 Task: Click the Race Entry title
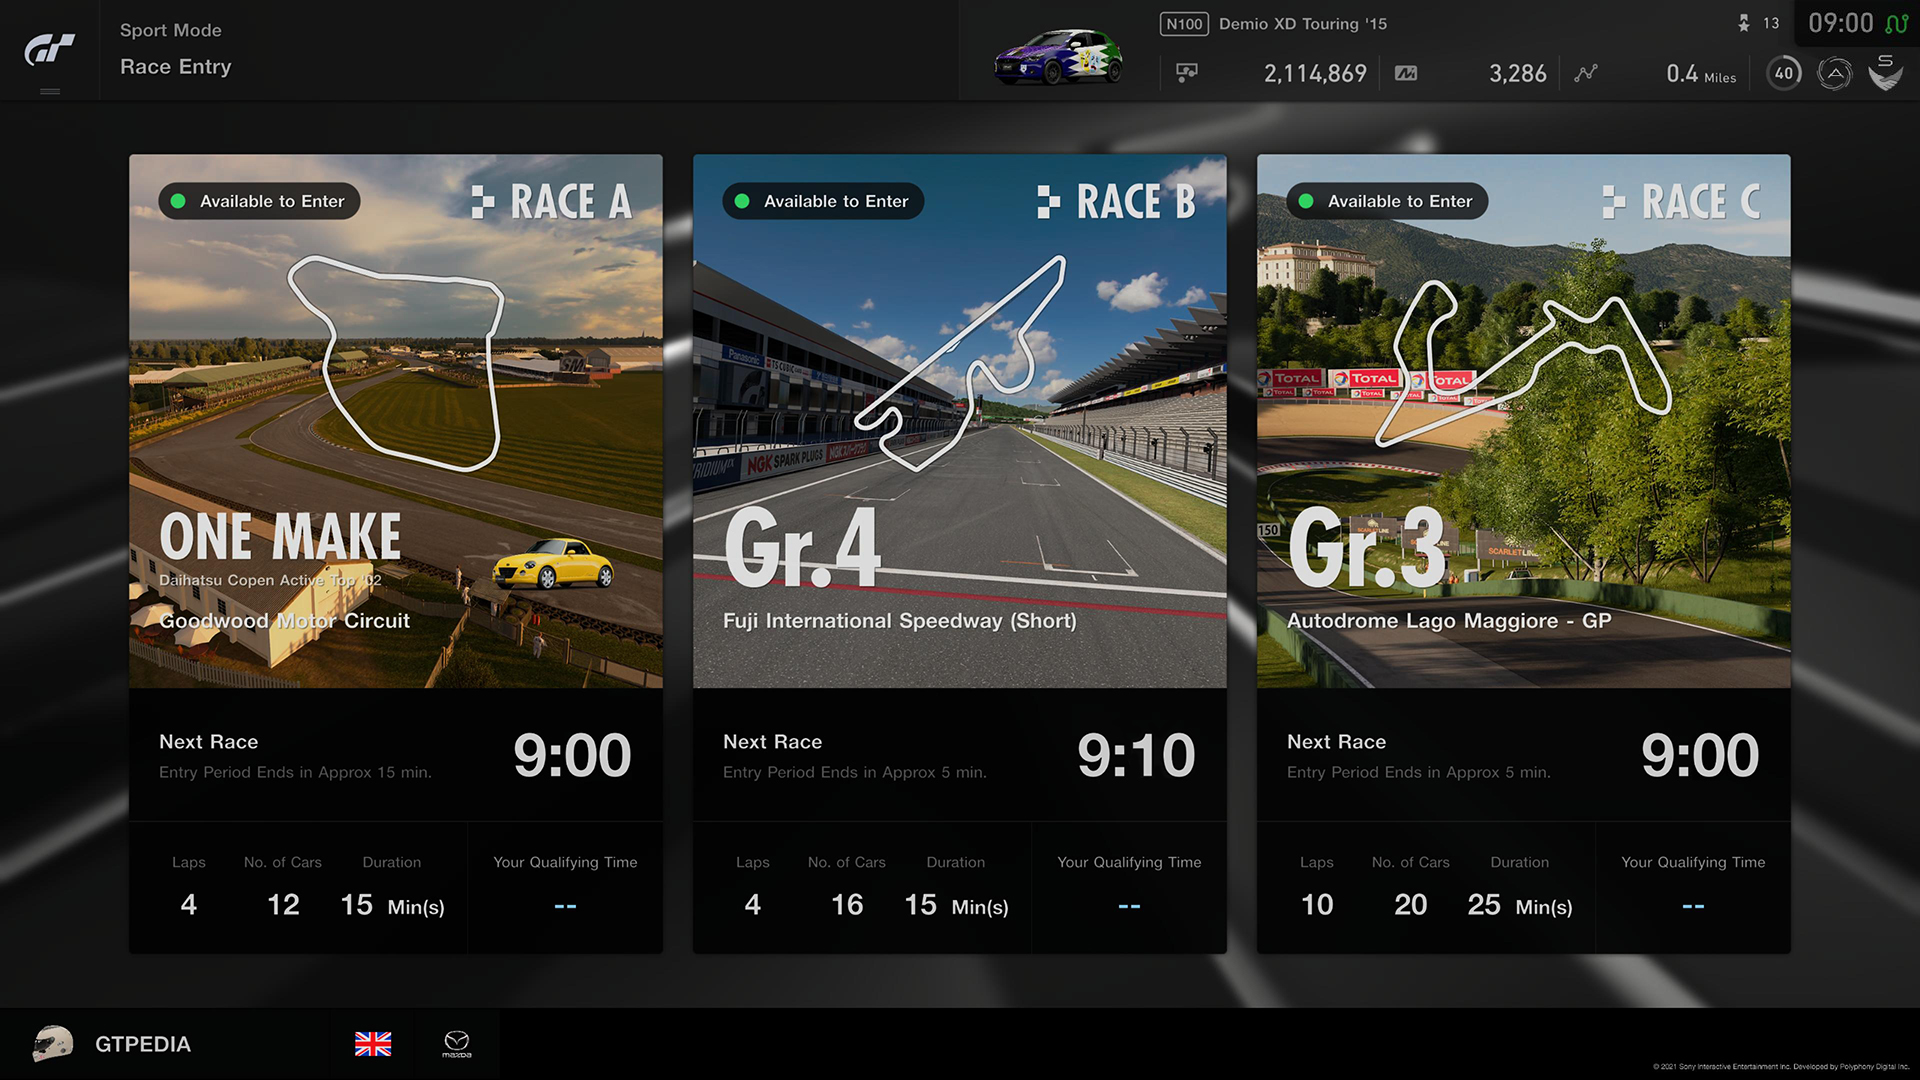point(176,67)
